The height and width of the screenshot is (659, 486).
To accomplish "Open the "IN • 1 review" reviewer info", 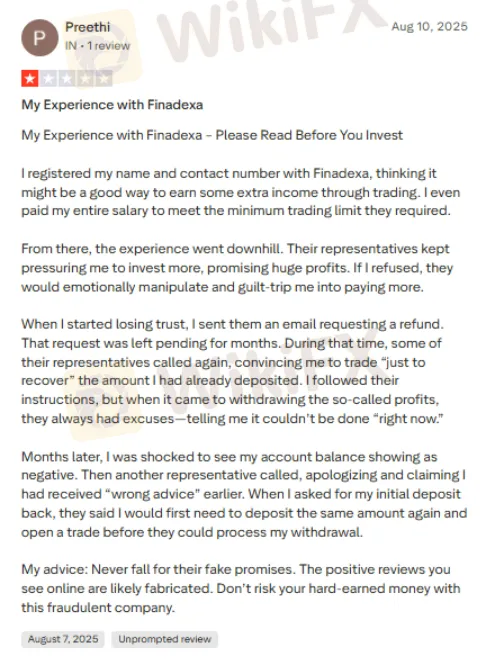I will (x=98, y=45).
